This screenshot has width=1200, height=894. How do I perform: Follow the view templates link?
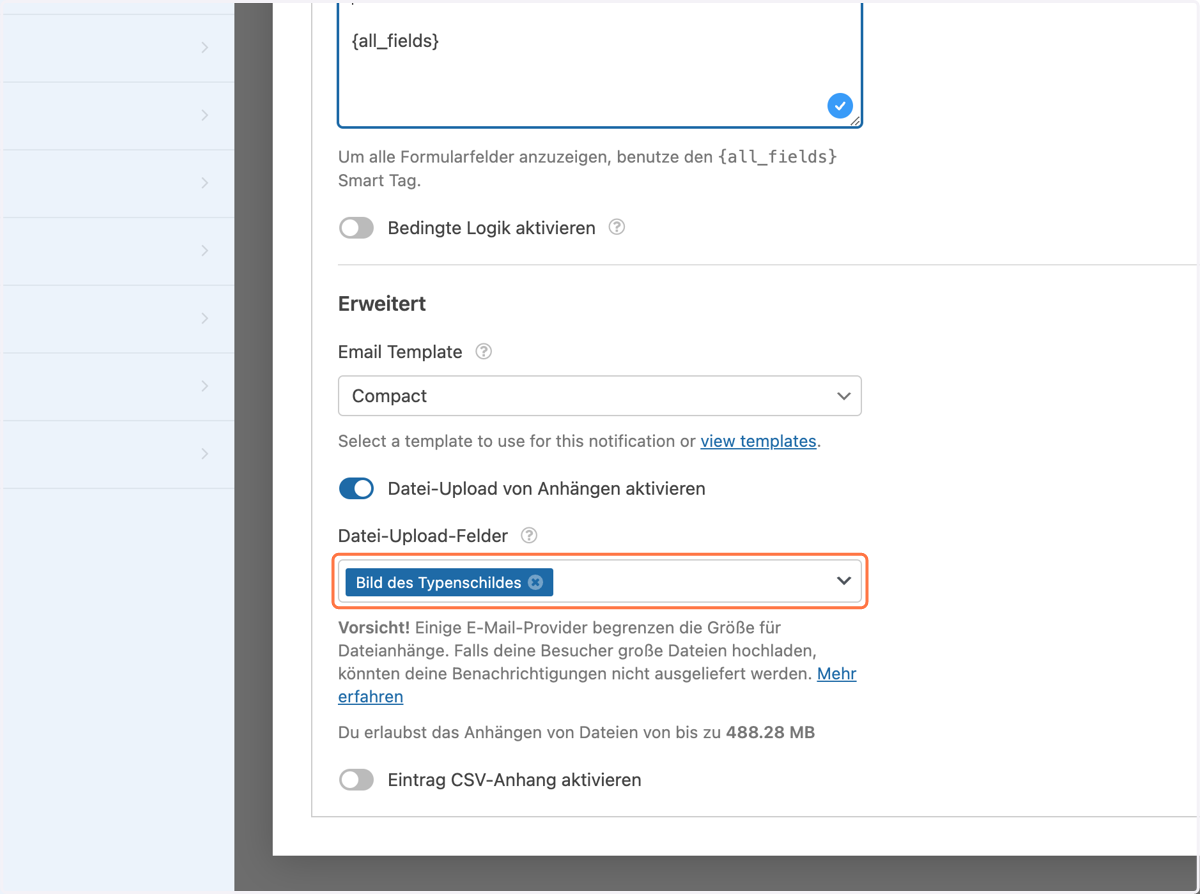pos(758,441)
